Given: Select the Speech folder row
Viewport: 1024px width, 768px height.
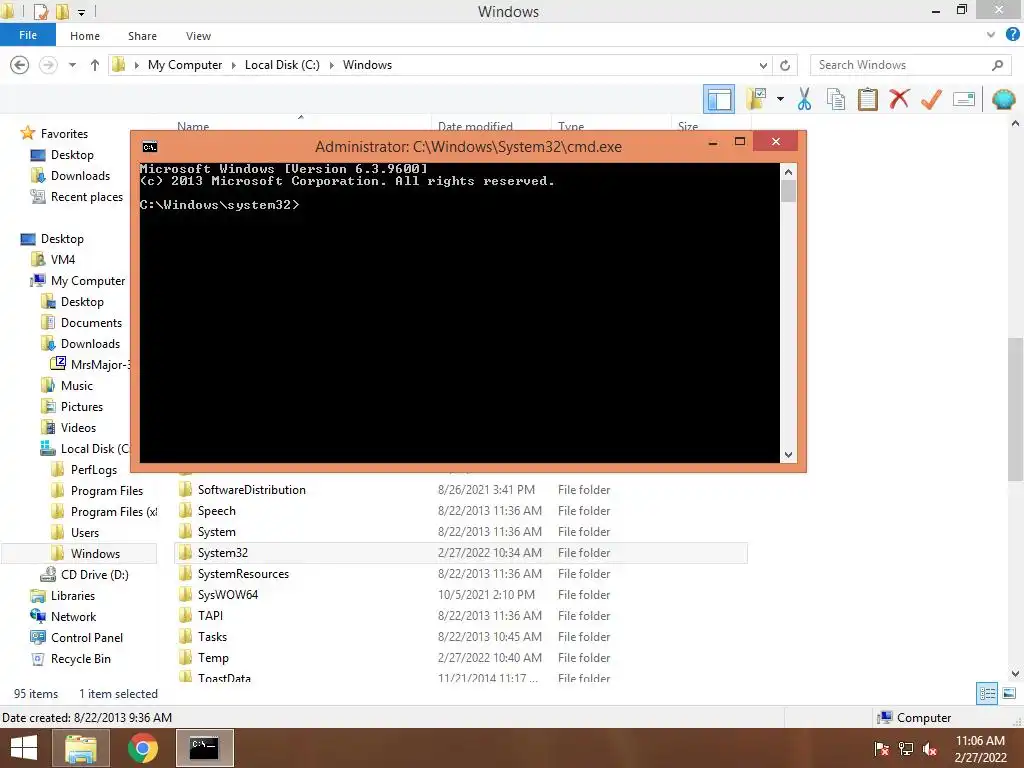Looking at the screenshot, I should coord(461,511).
